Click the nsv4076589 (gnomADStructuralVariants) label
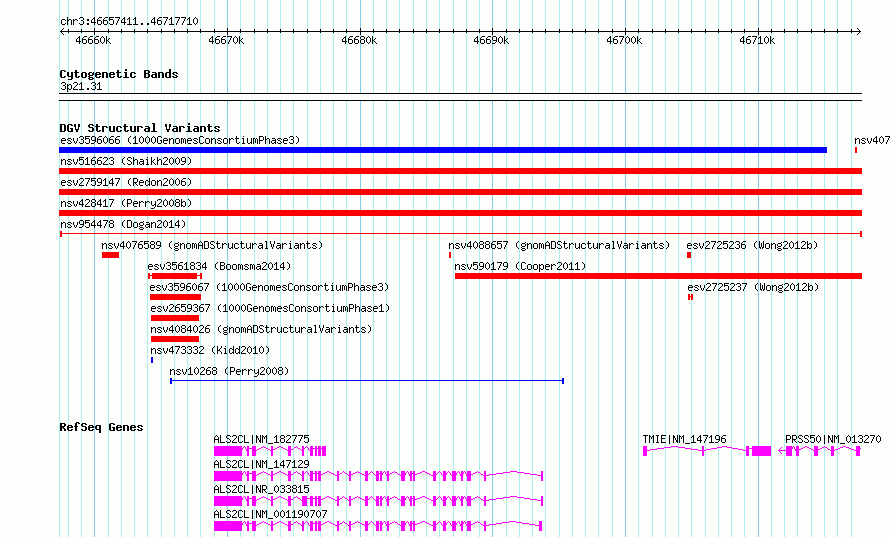890x537 pixels. tap(212, 245)
